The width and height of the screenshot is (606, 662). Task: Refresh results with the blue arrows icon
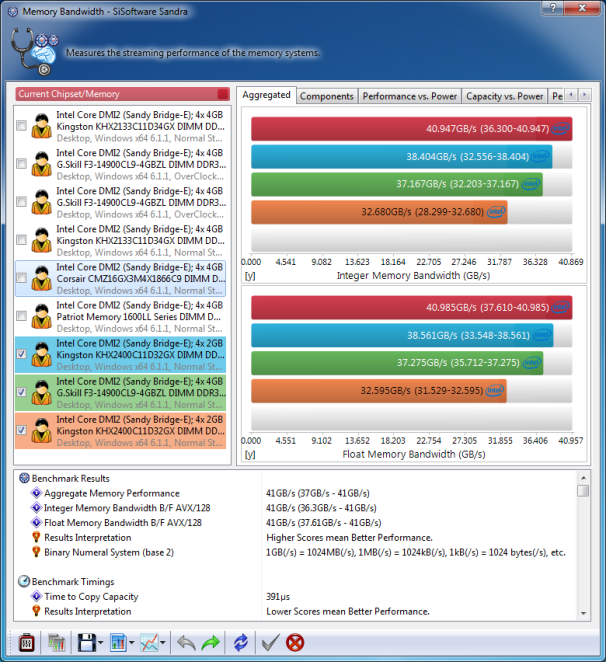coord(241,643)
